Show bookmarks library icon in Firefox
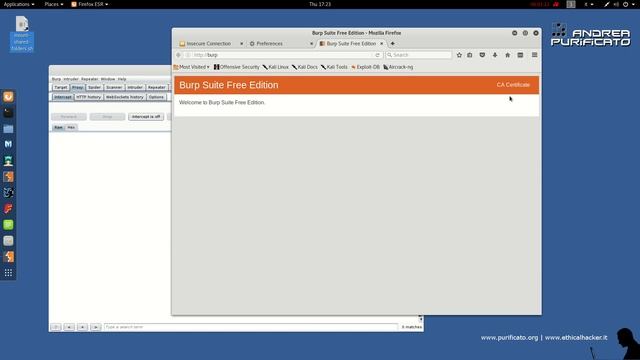 point(470,55)
